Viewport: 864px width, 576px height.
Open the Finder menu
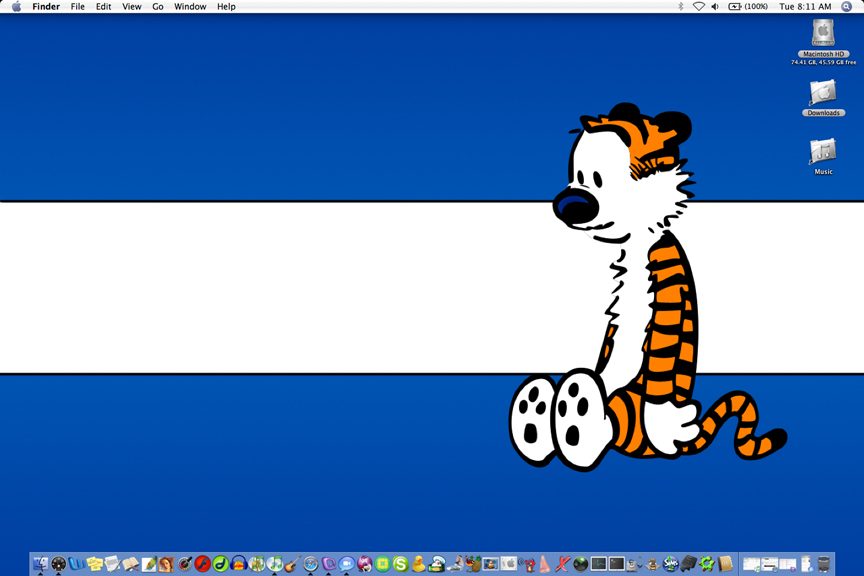point(46,7)
